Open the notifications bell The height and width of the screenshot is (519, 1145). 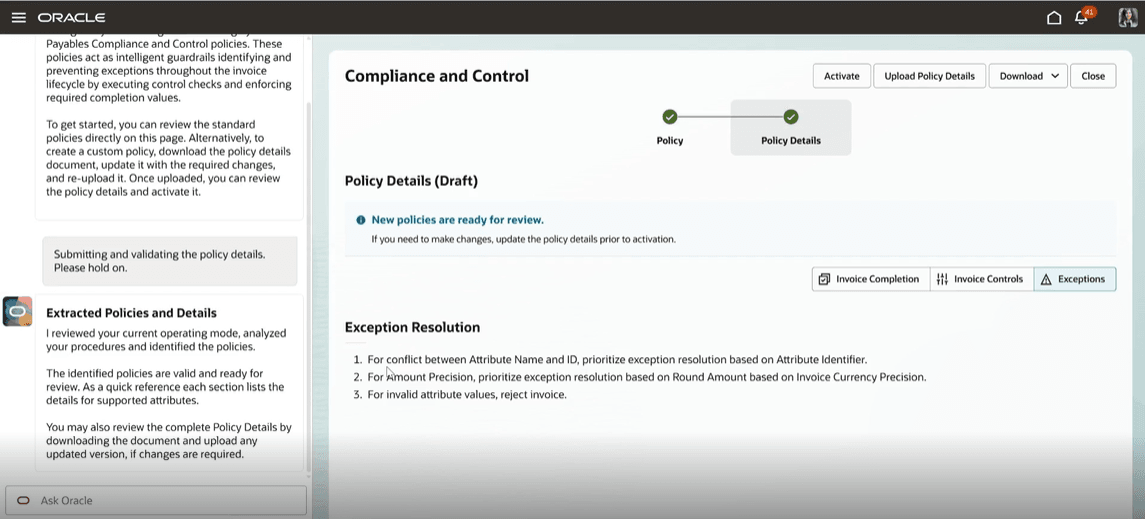1082,18
